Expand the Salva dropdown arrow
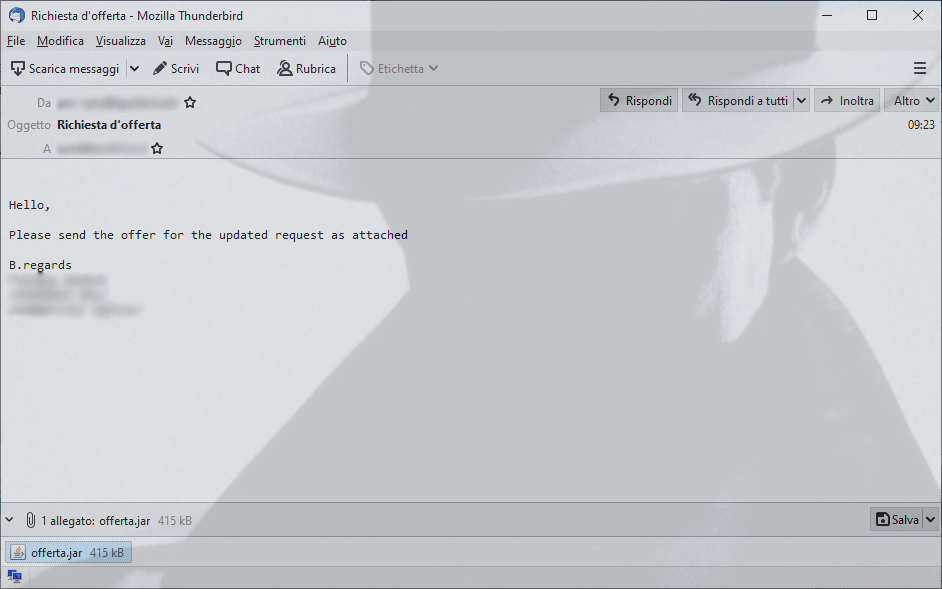 click(x=930, y=519)
